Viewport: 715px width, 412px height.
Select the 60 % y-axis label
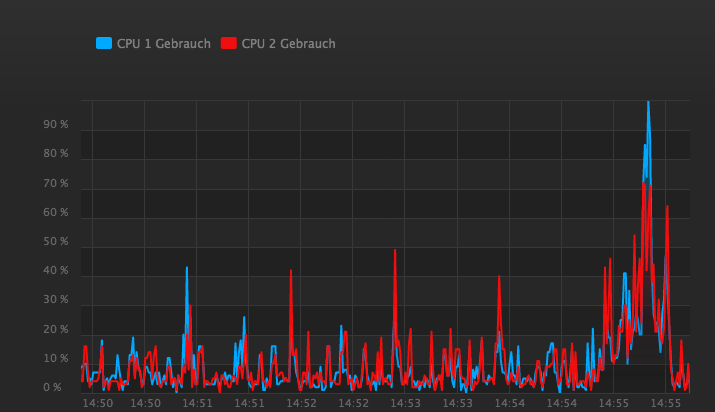56,213
